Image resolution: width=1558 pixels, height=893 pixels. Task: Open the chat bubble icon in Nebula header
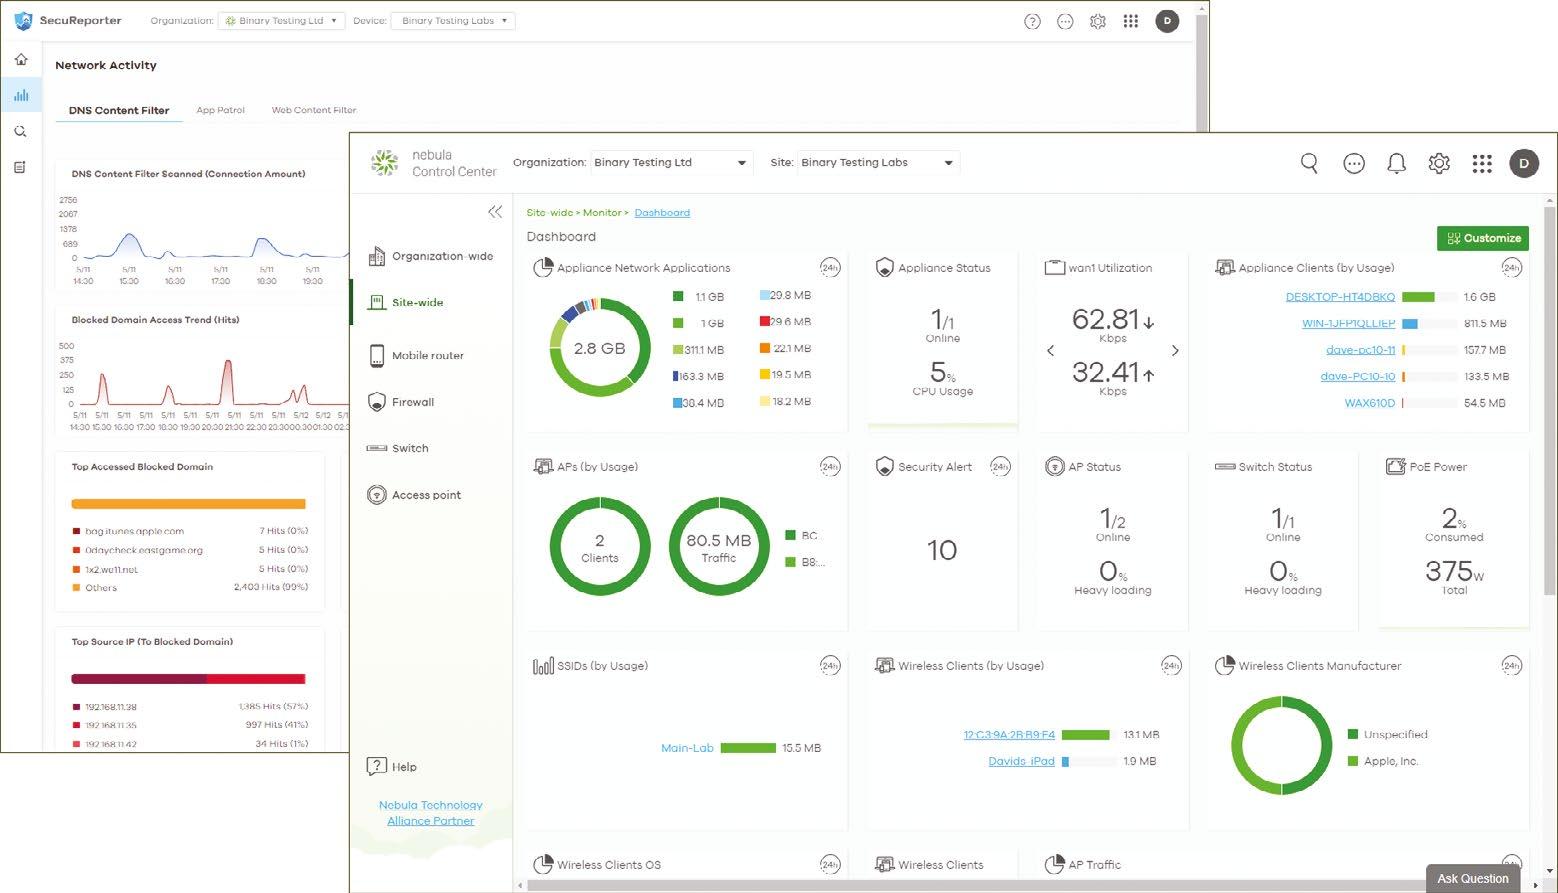(1353, 163)
